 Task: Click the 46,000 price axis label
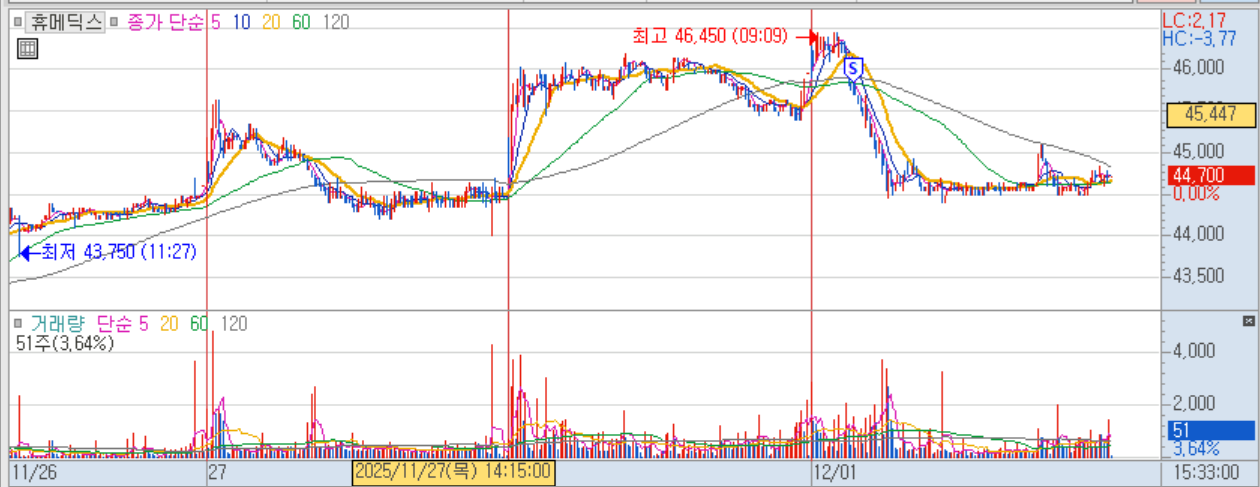point(1198,68)
